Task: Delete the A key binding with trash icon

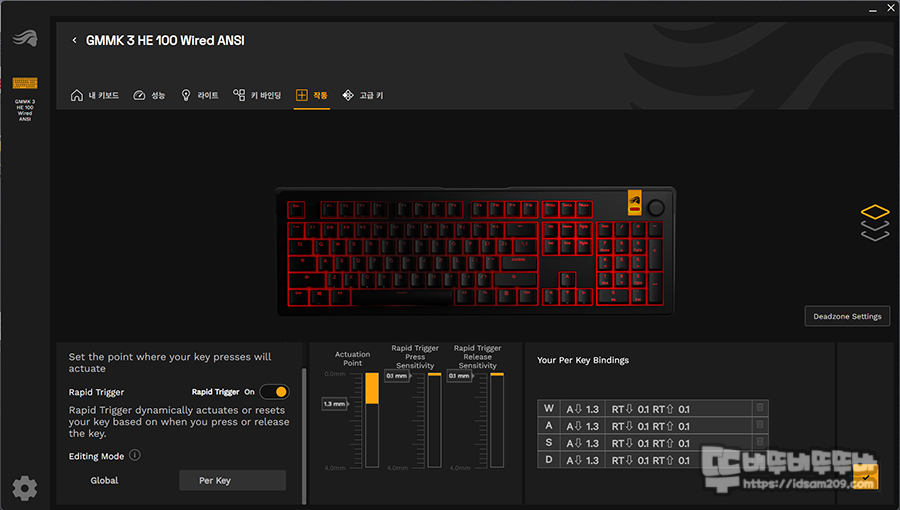Action: tap(759, 425)
